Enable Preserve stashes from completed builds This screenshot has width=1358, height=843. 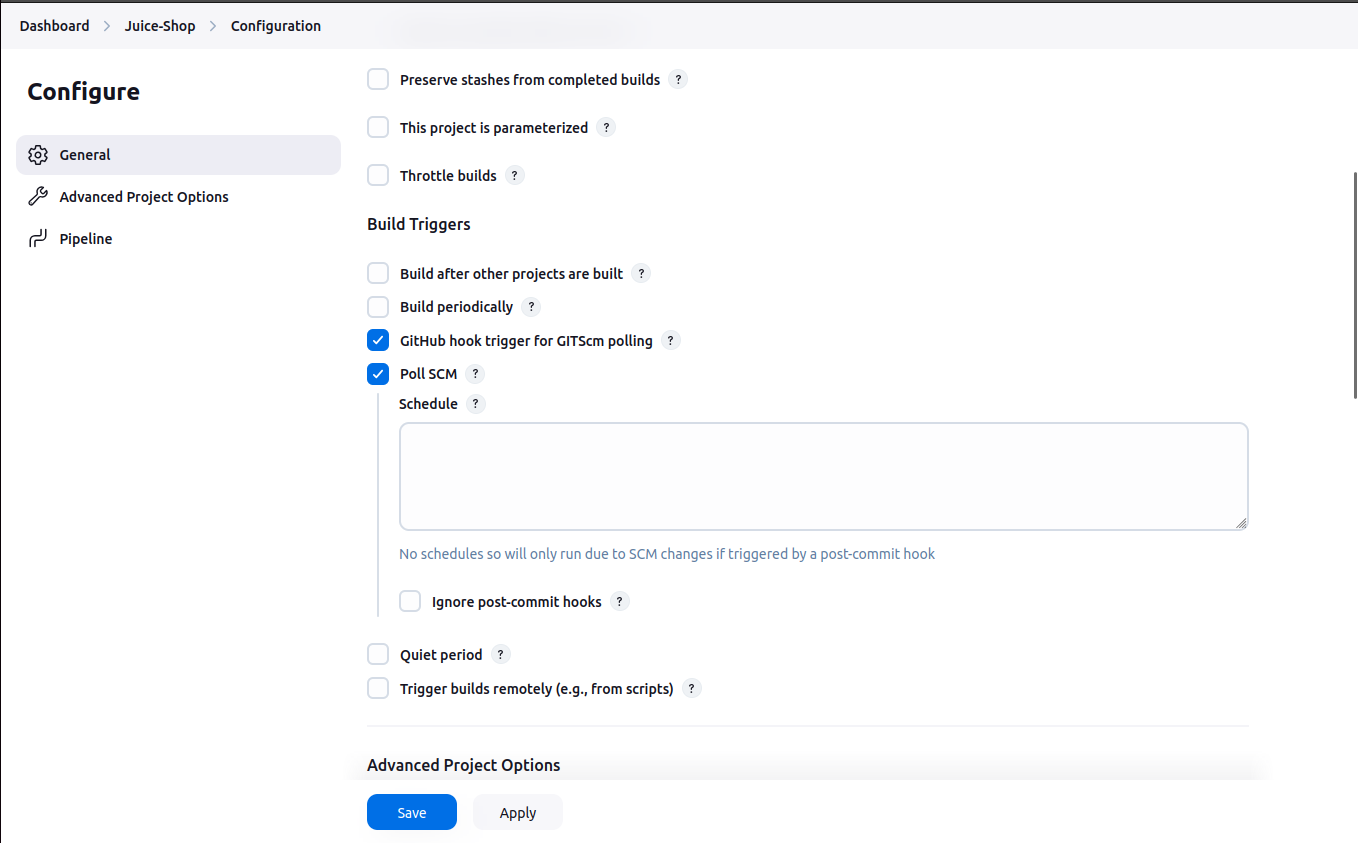coord(378,79)
